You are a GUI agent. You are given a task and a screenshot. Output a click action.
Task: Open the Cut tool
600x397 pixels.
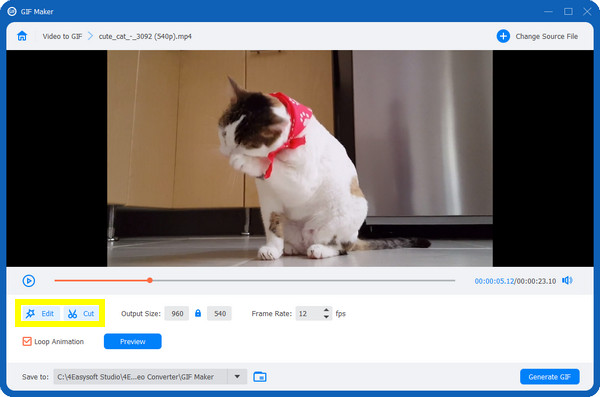[x=81, y=314]
